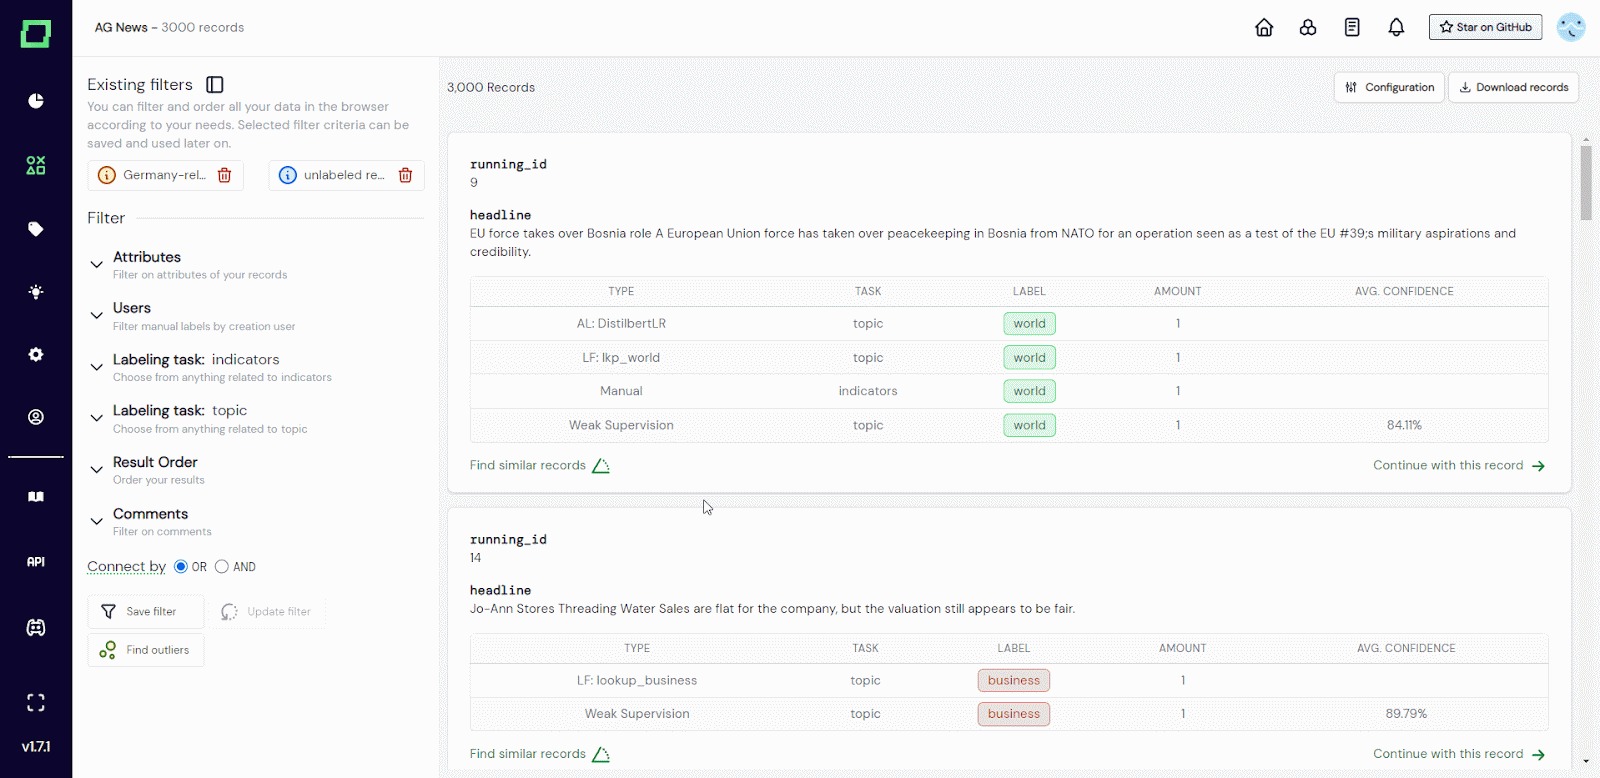Click AG News project title
The width and height of the screenshot is (1600, 778).
pos(121,27)
